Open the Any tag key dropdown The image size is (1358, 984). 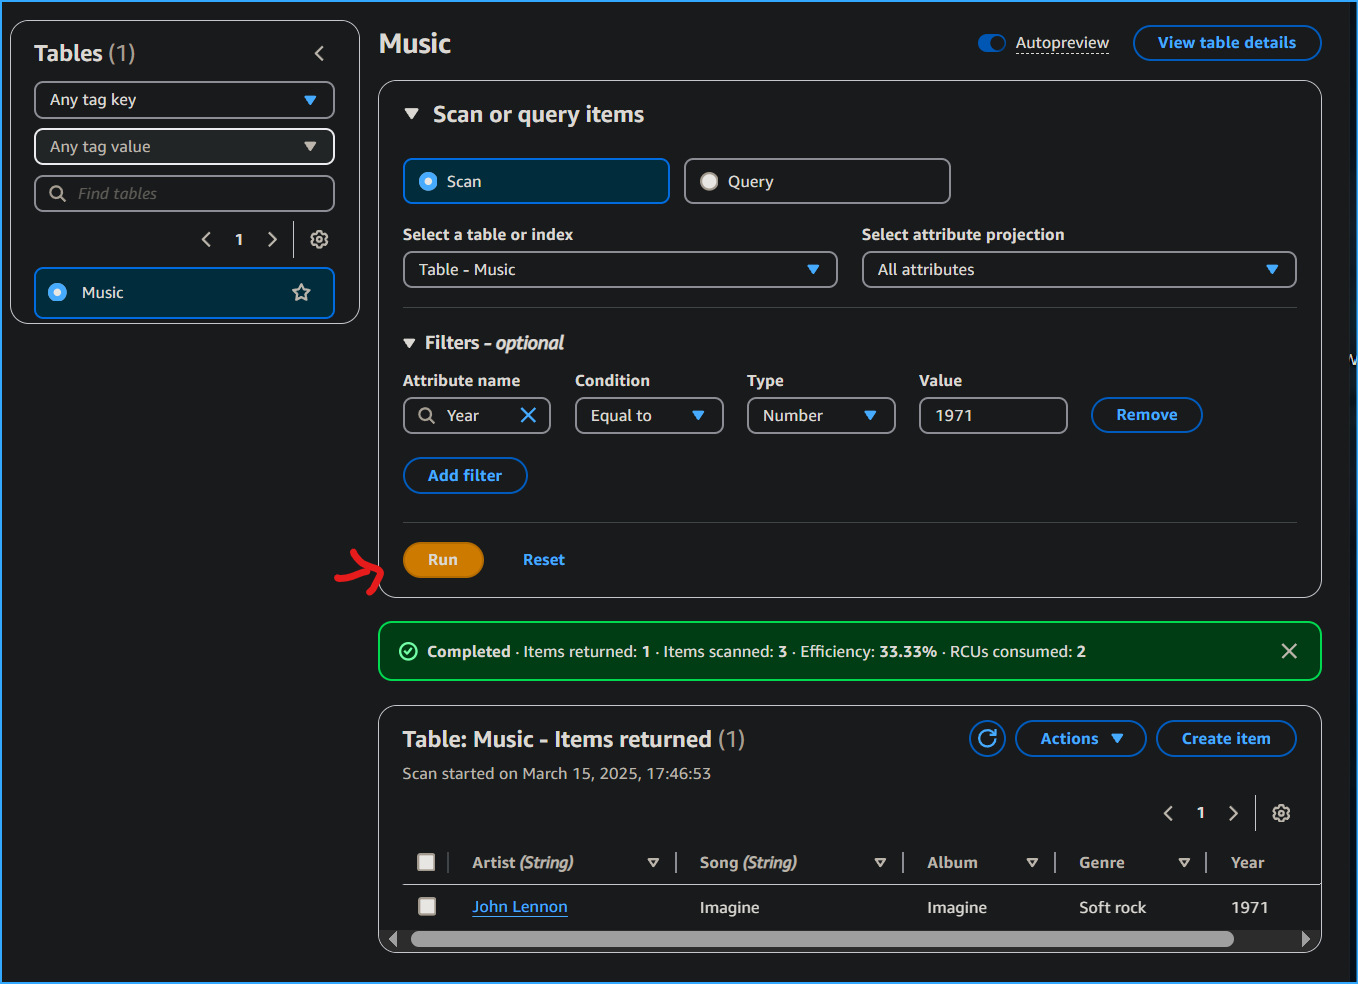(184, 100)
